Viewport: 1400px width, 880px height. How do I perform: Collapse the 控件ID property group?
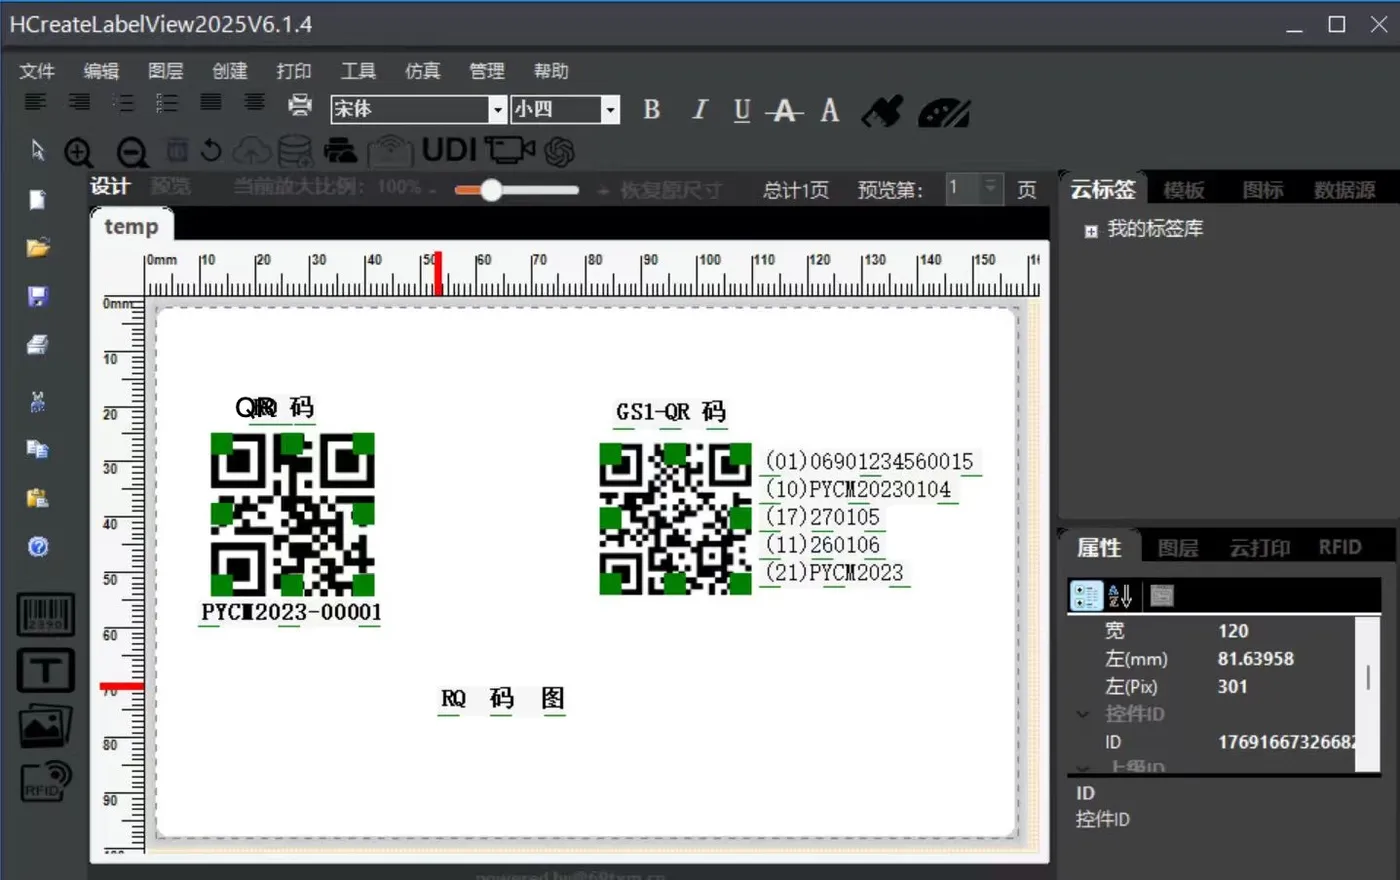click(x=1082, y=714)
